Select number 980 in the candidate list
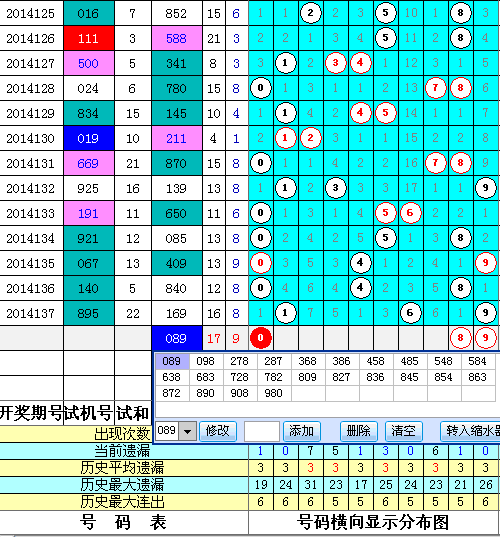The image size is (500, 537). (273, 393)
